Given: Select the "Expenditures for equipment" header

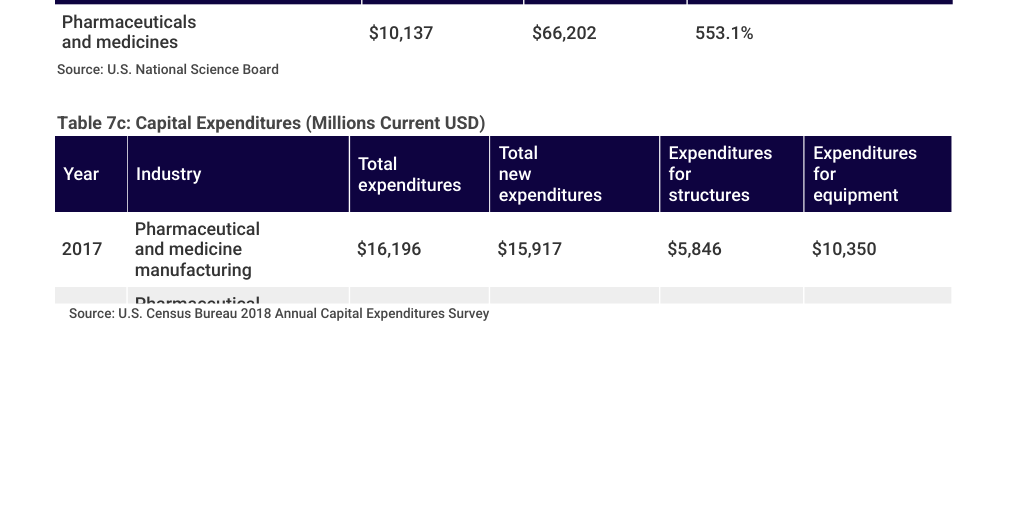Looking at the screenshot, I should click(865, 174).
